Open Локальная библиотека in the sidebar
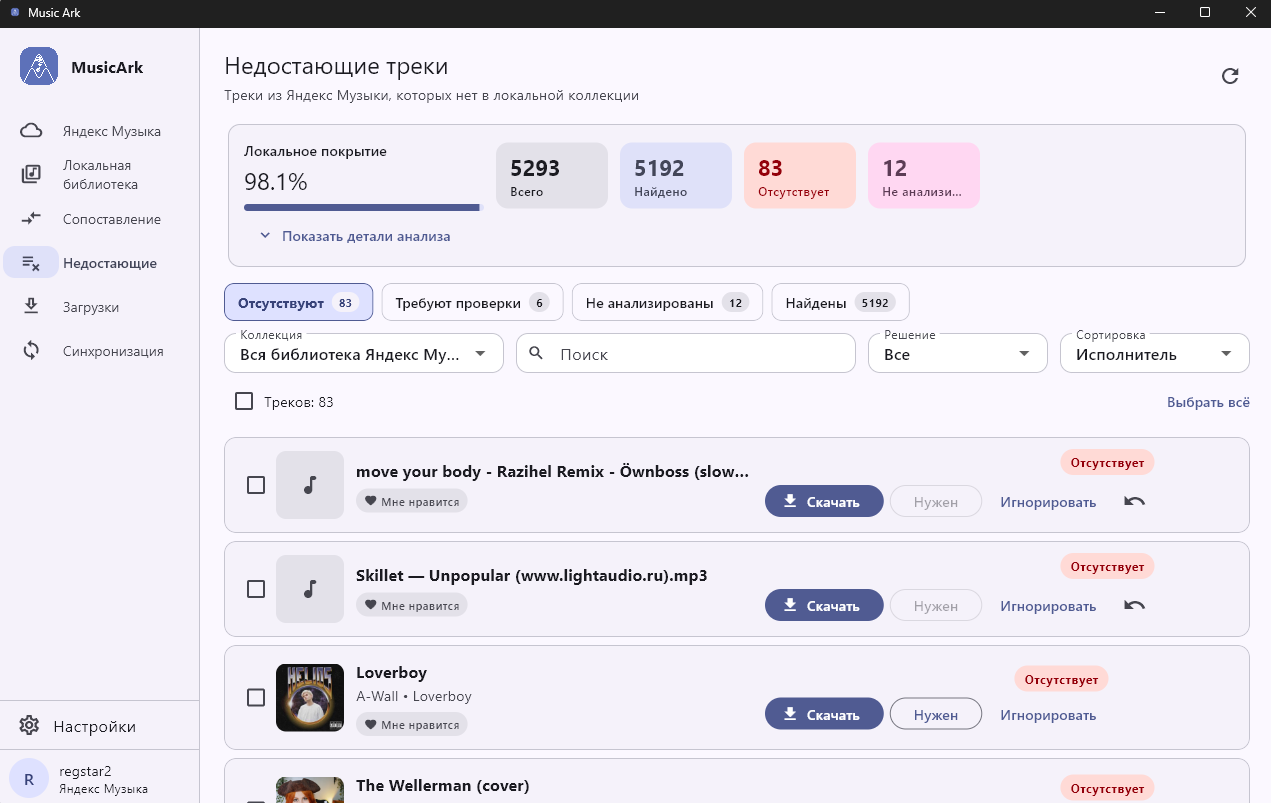This screenshot has height=803, width=1271. point(99,175)
